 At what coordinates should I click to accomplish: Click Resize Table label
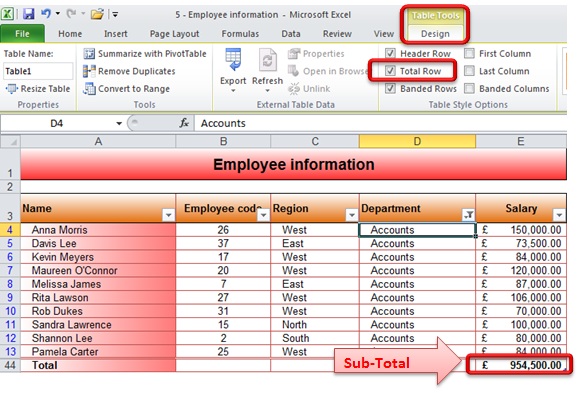45,89
